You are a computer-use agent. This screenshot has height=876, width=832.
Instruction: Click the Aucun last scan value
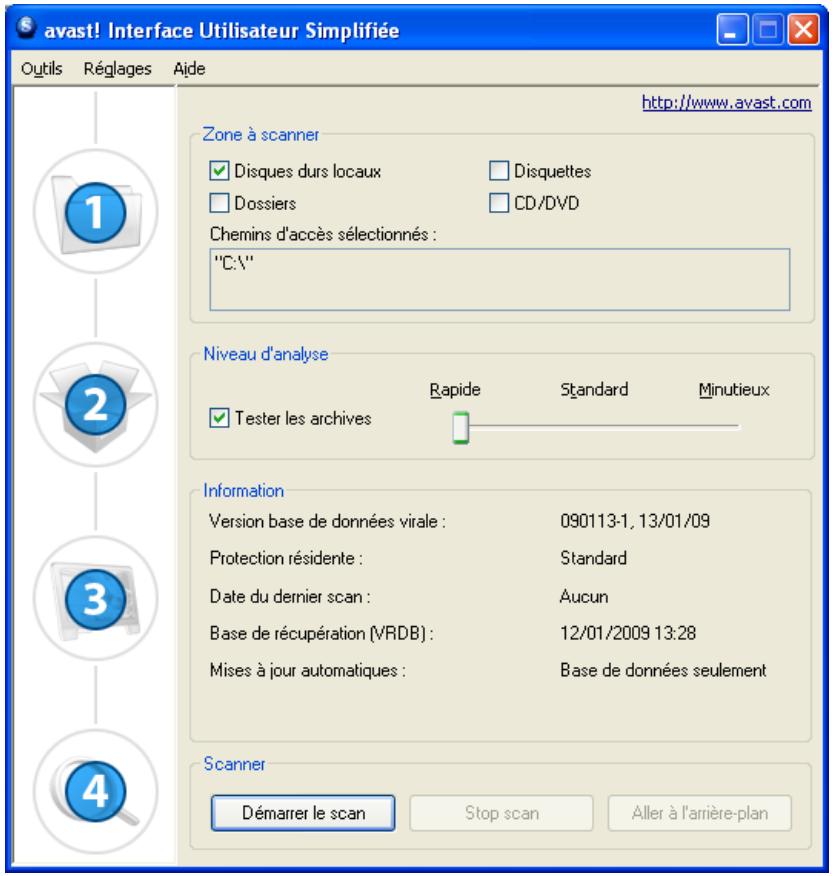pyautogui.click(x=584, y=596)
